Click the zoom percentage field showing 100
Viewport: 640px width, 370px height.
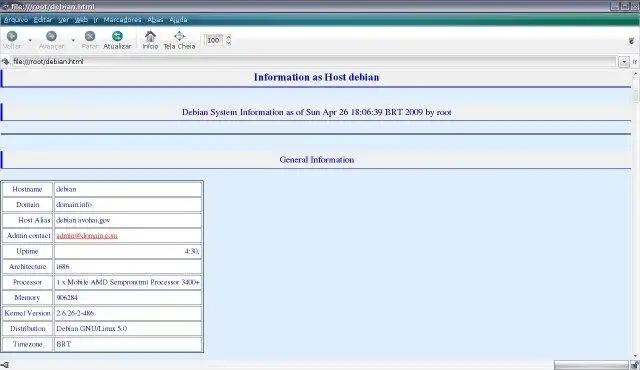click(214, 40)
